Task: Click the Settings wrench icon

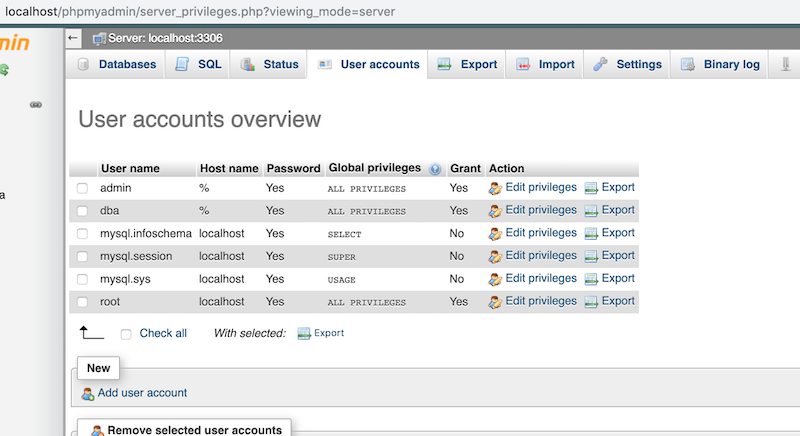Action: click(601, 64)
